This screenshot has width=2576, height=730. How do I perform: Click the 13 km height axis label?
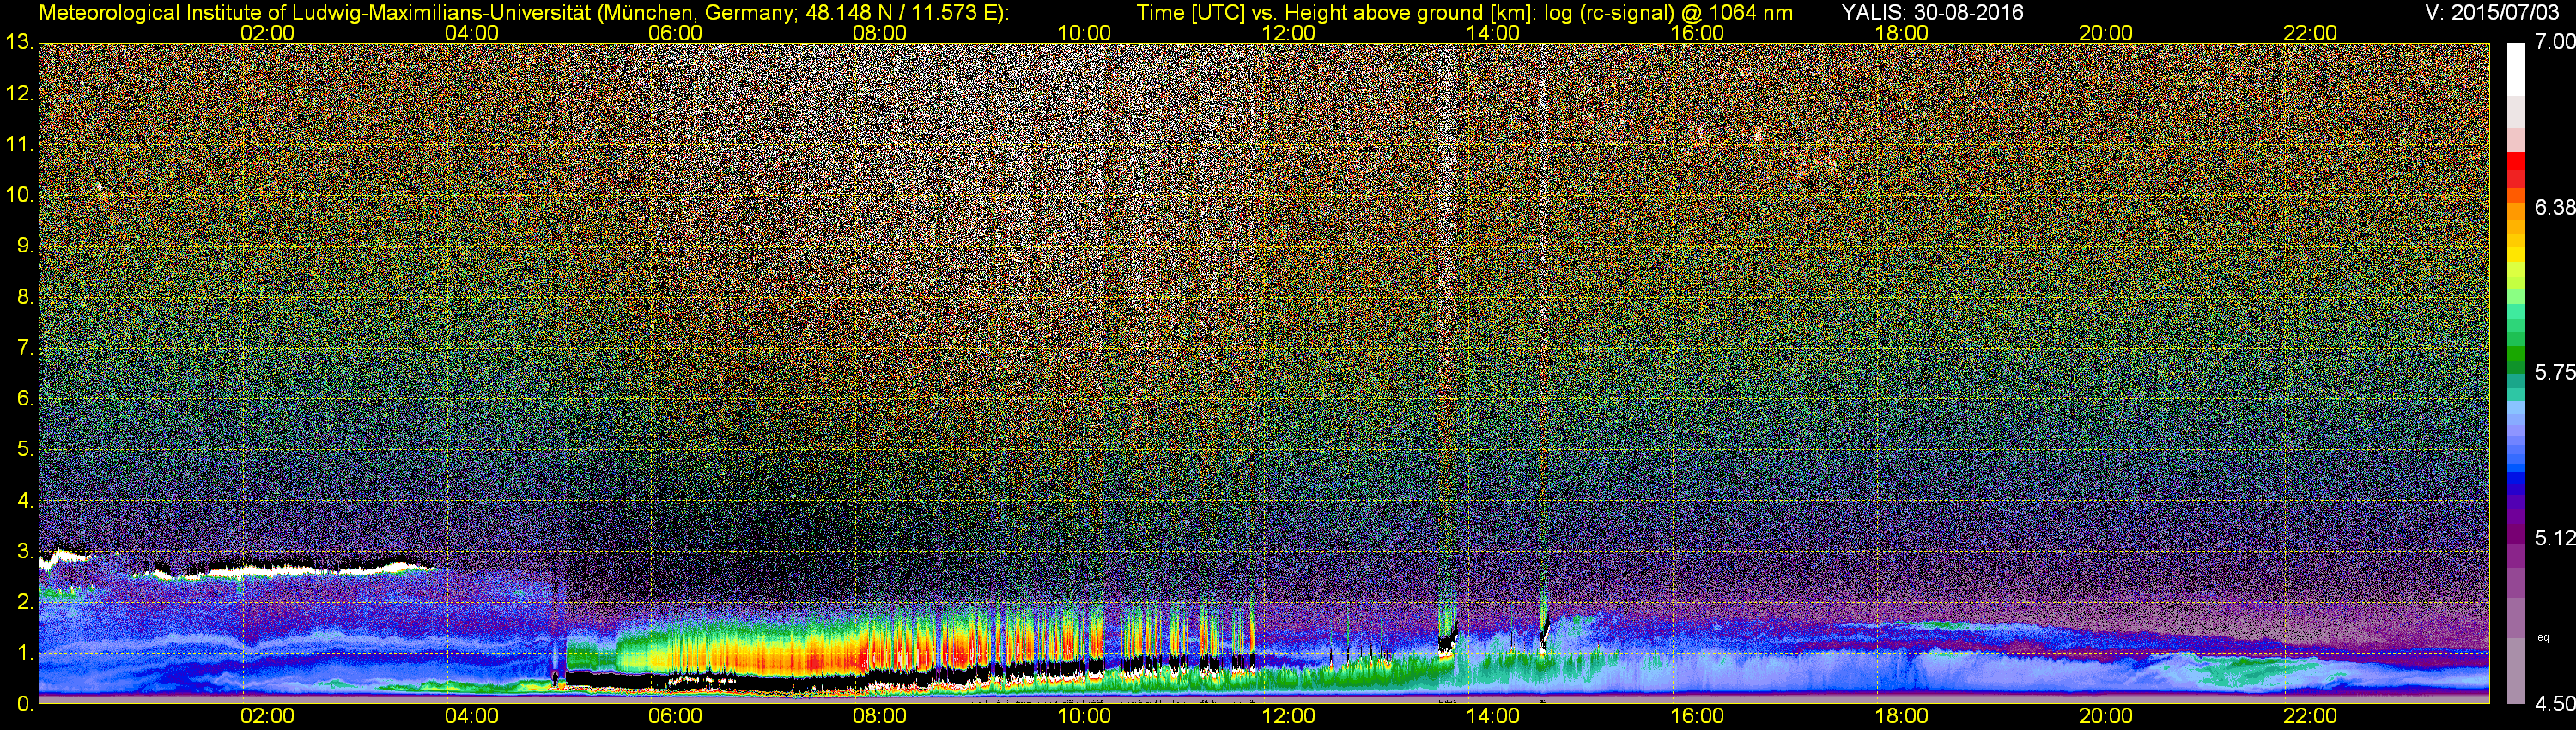19,43
